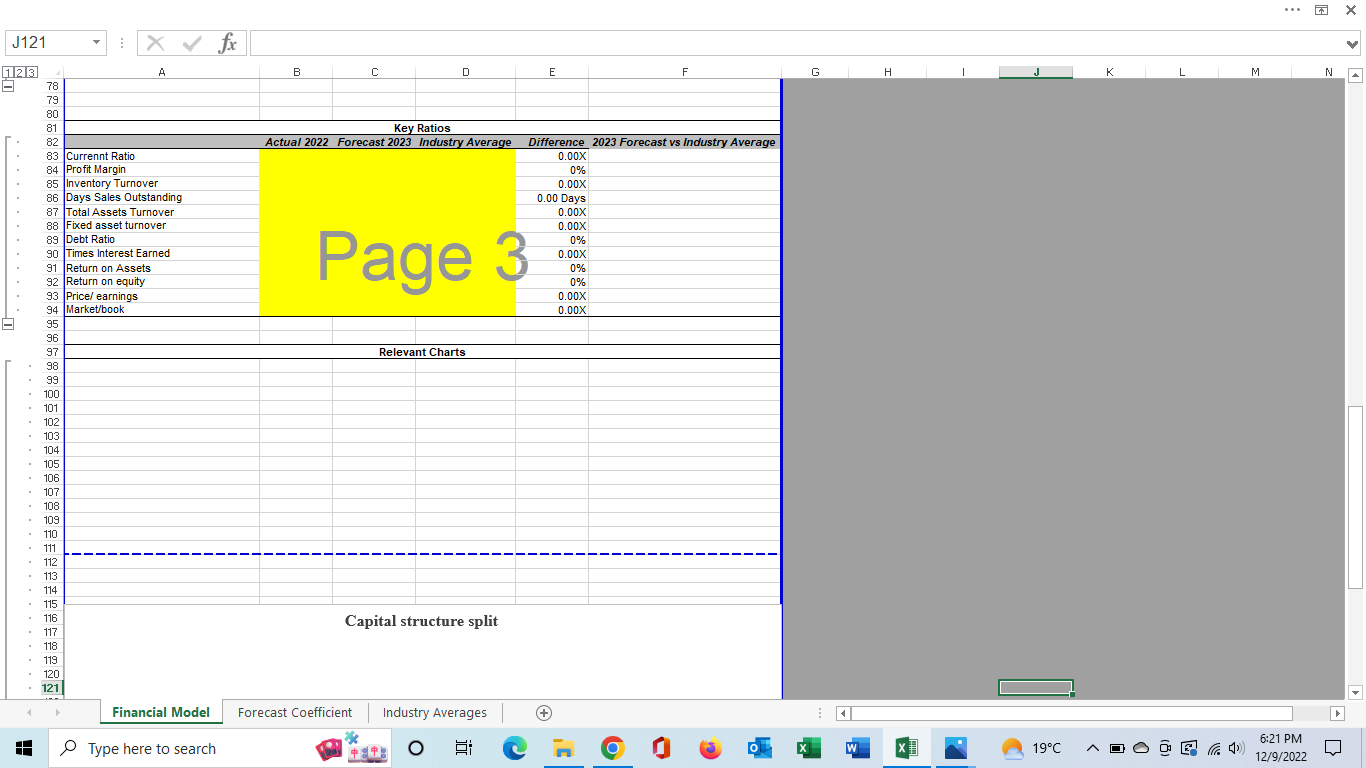The width and height of the screenshot is (1366, 768).
Task: Open the Name Box dropdown
Action: click(x=96, y=42)
